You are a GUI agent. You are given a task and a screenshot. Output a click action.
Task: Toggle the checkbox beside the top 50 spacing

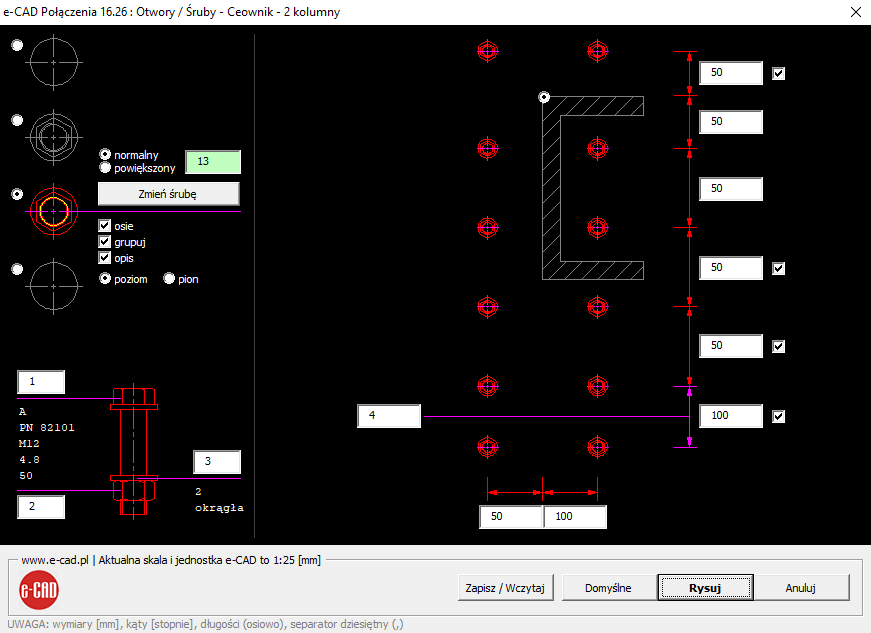[x=779, y=73]
